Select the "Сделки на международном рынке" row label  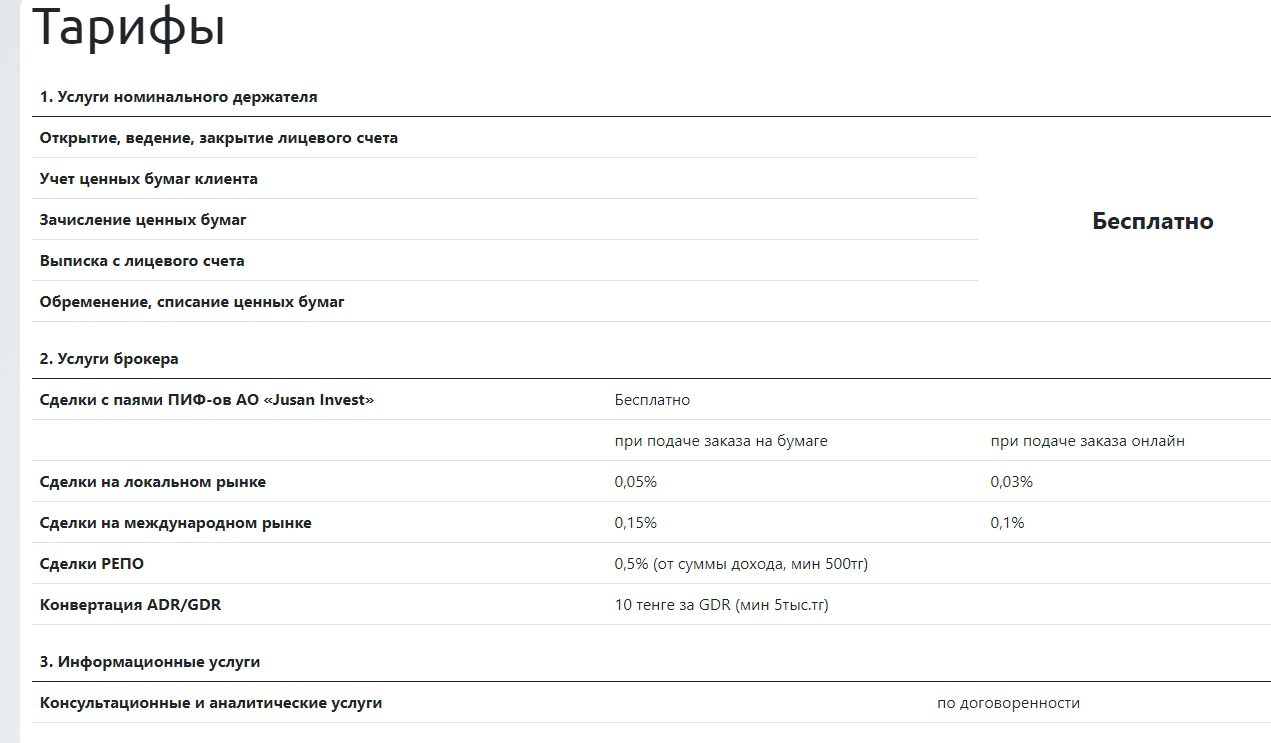[x=175, y=523]
